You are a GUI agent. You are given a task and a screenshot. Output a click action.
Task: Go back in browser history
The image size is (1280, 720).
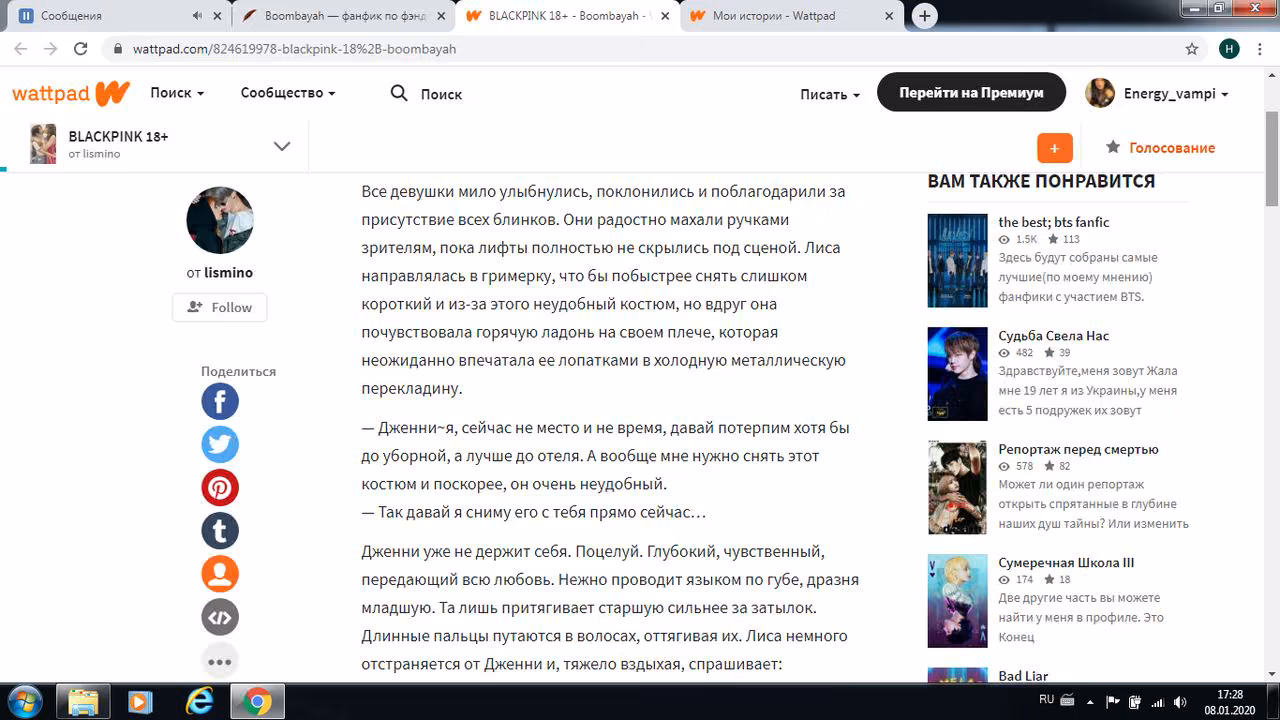click(x=21, y=48)
